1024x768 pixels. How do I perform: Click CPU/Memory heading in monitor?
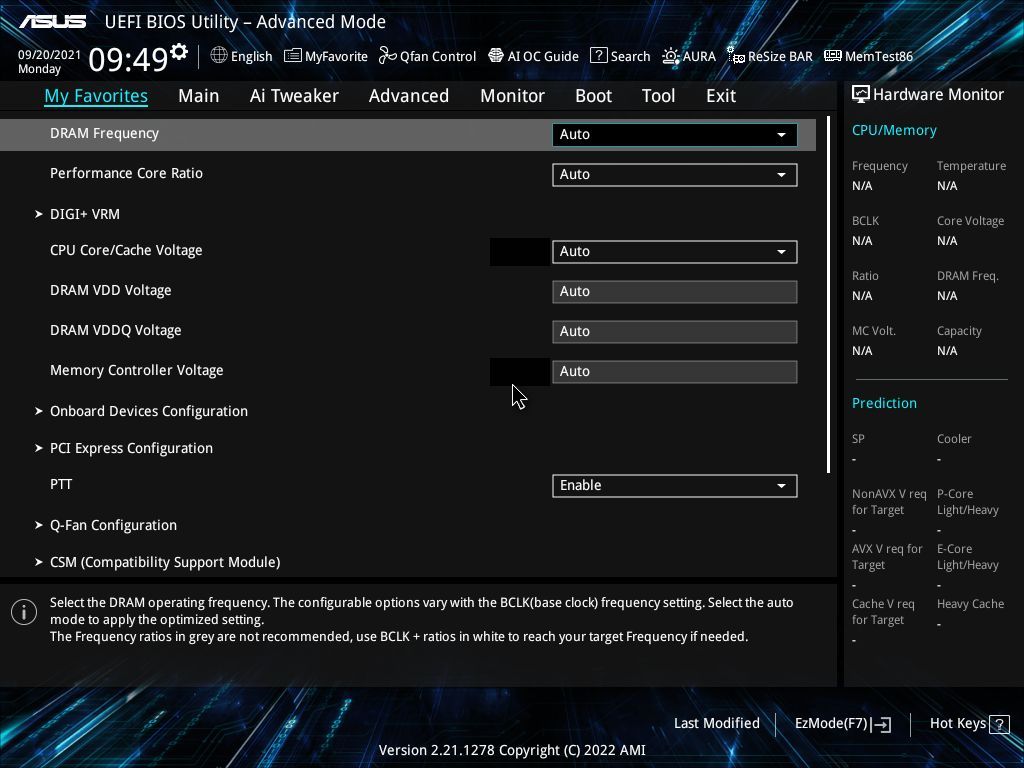click(894, 131)
